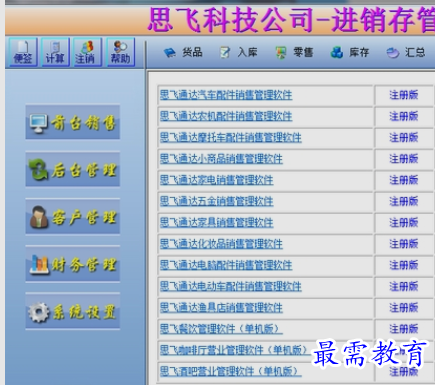
Task: Click 注册版 beside 汽车配件 software
Action: pyautogui.click(x=404, y=95)
